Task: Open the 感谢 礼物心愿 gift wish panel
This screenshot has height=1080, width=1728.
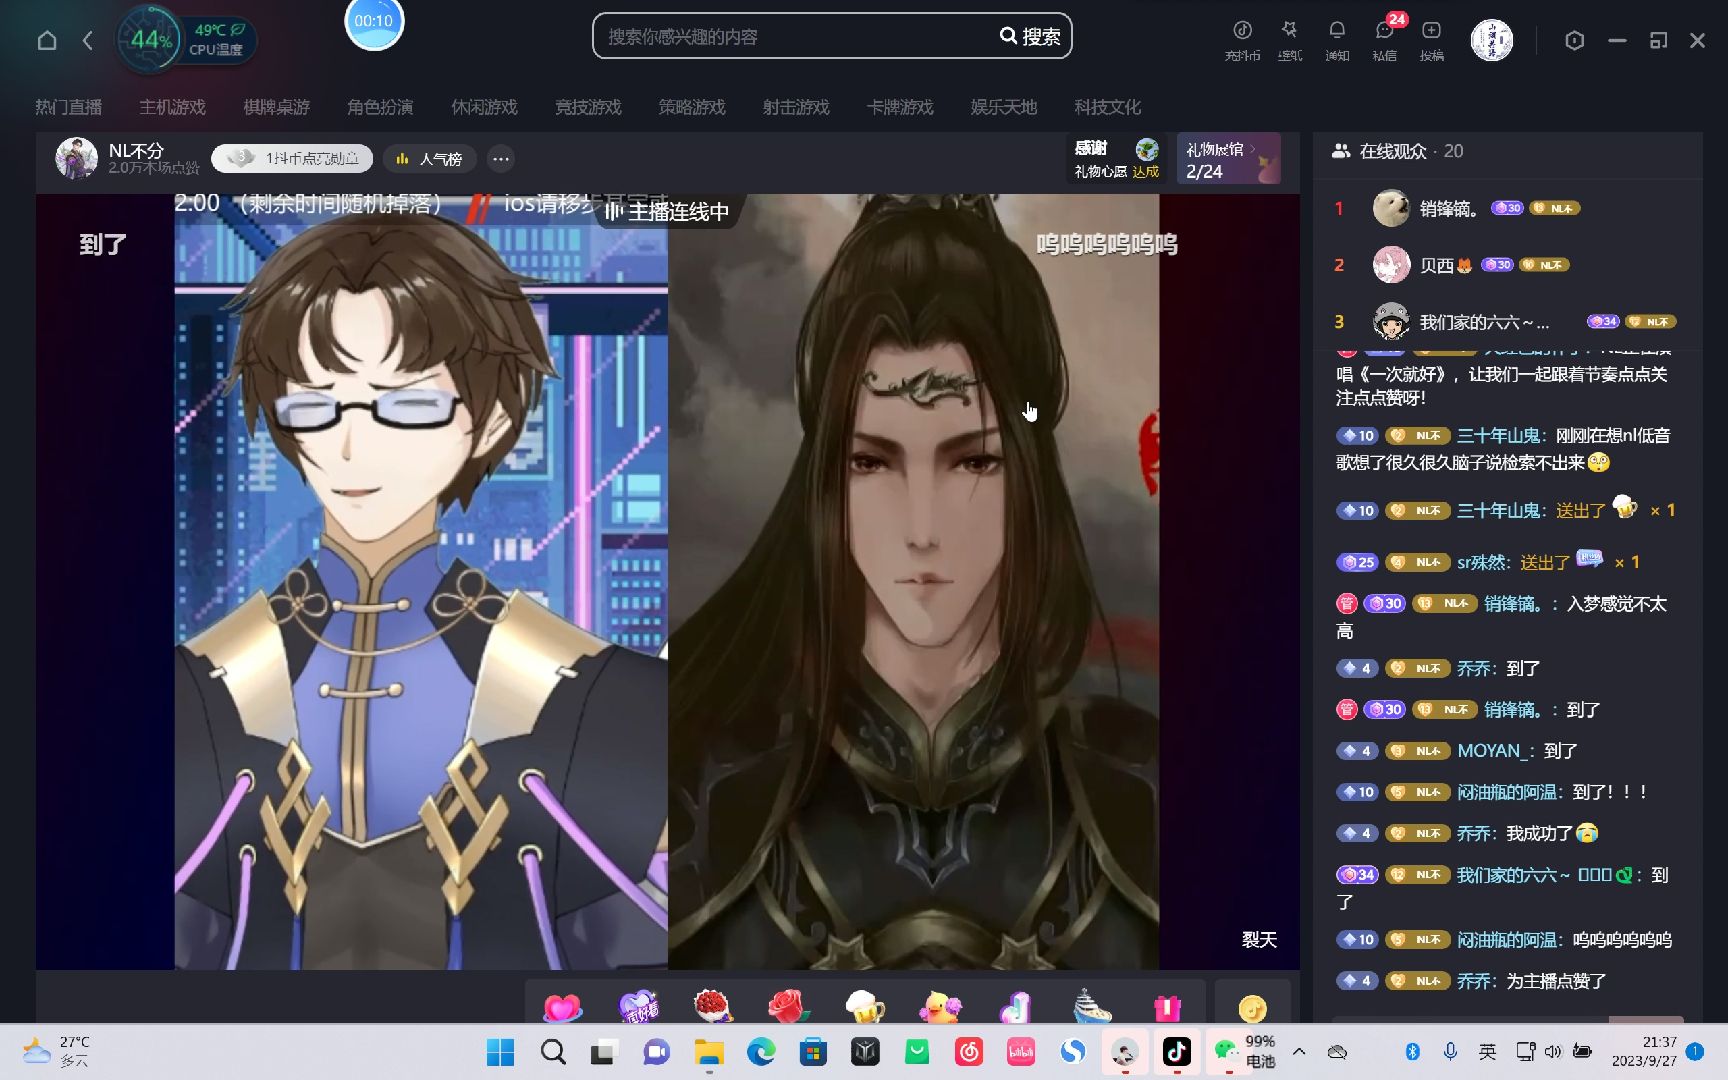Action: (1118, 159)
